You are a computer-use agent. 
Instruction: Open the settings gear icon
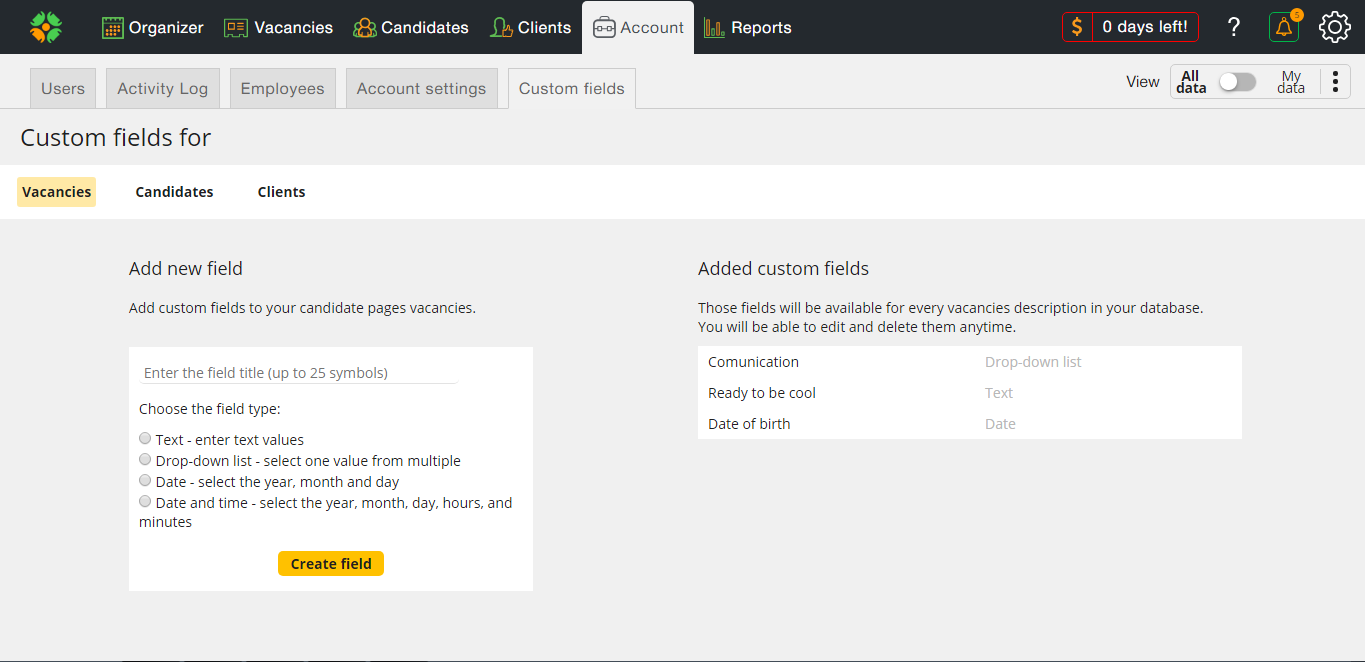point(1335,27)
